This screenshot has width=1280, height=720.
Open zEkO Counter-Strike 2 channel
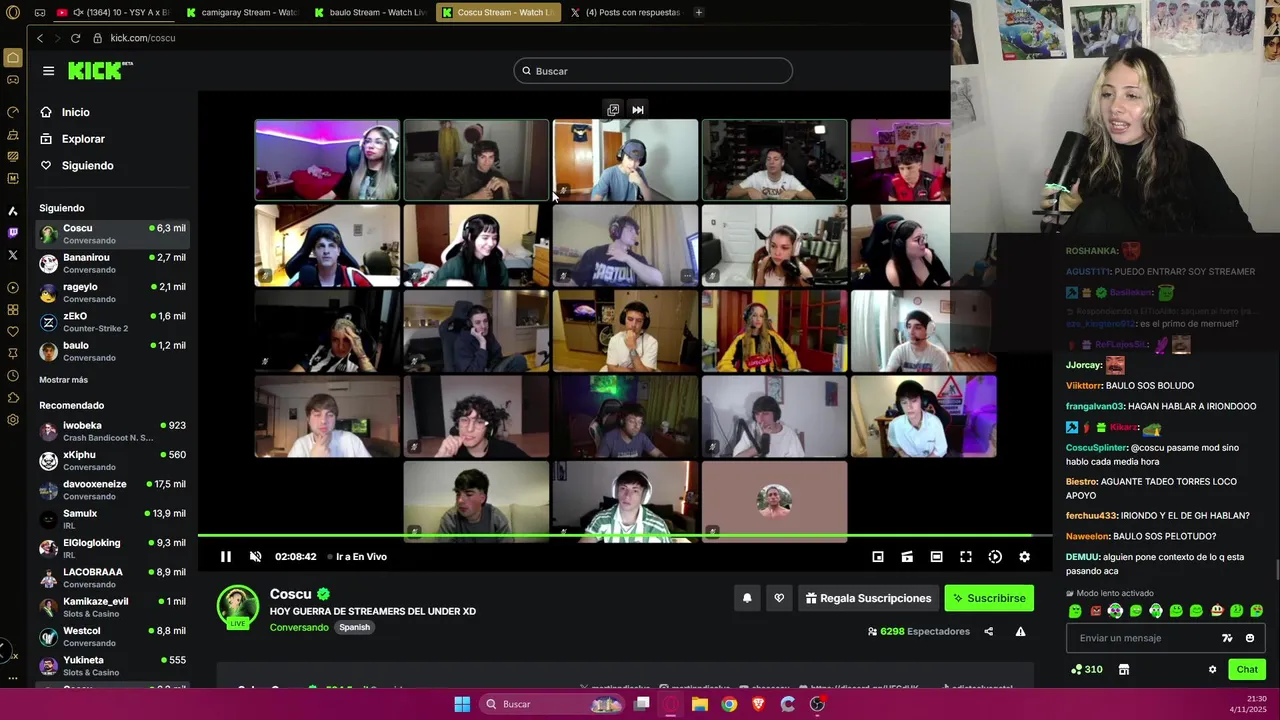coord(112,322)
